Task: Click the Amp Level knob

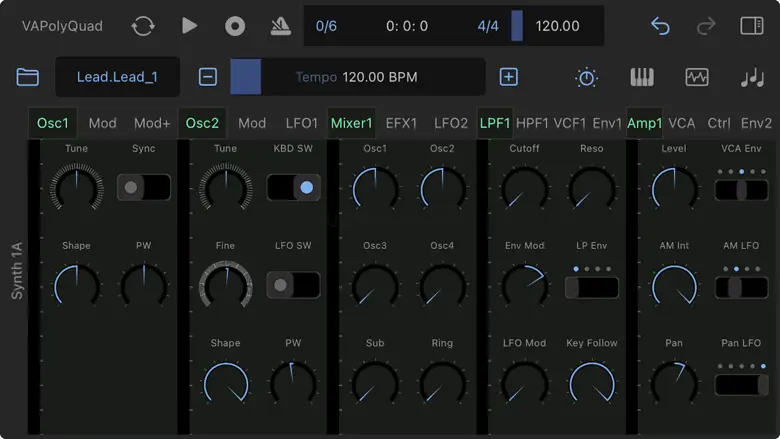Action: tap(674, 189)
